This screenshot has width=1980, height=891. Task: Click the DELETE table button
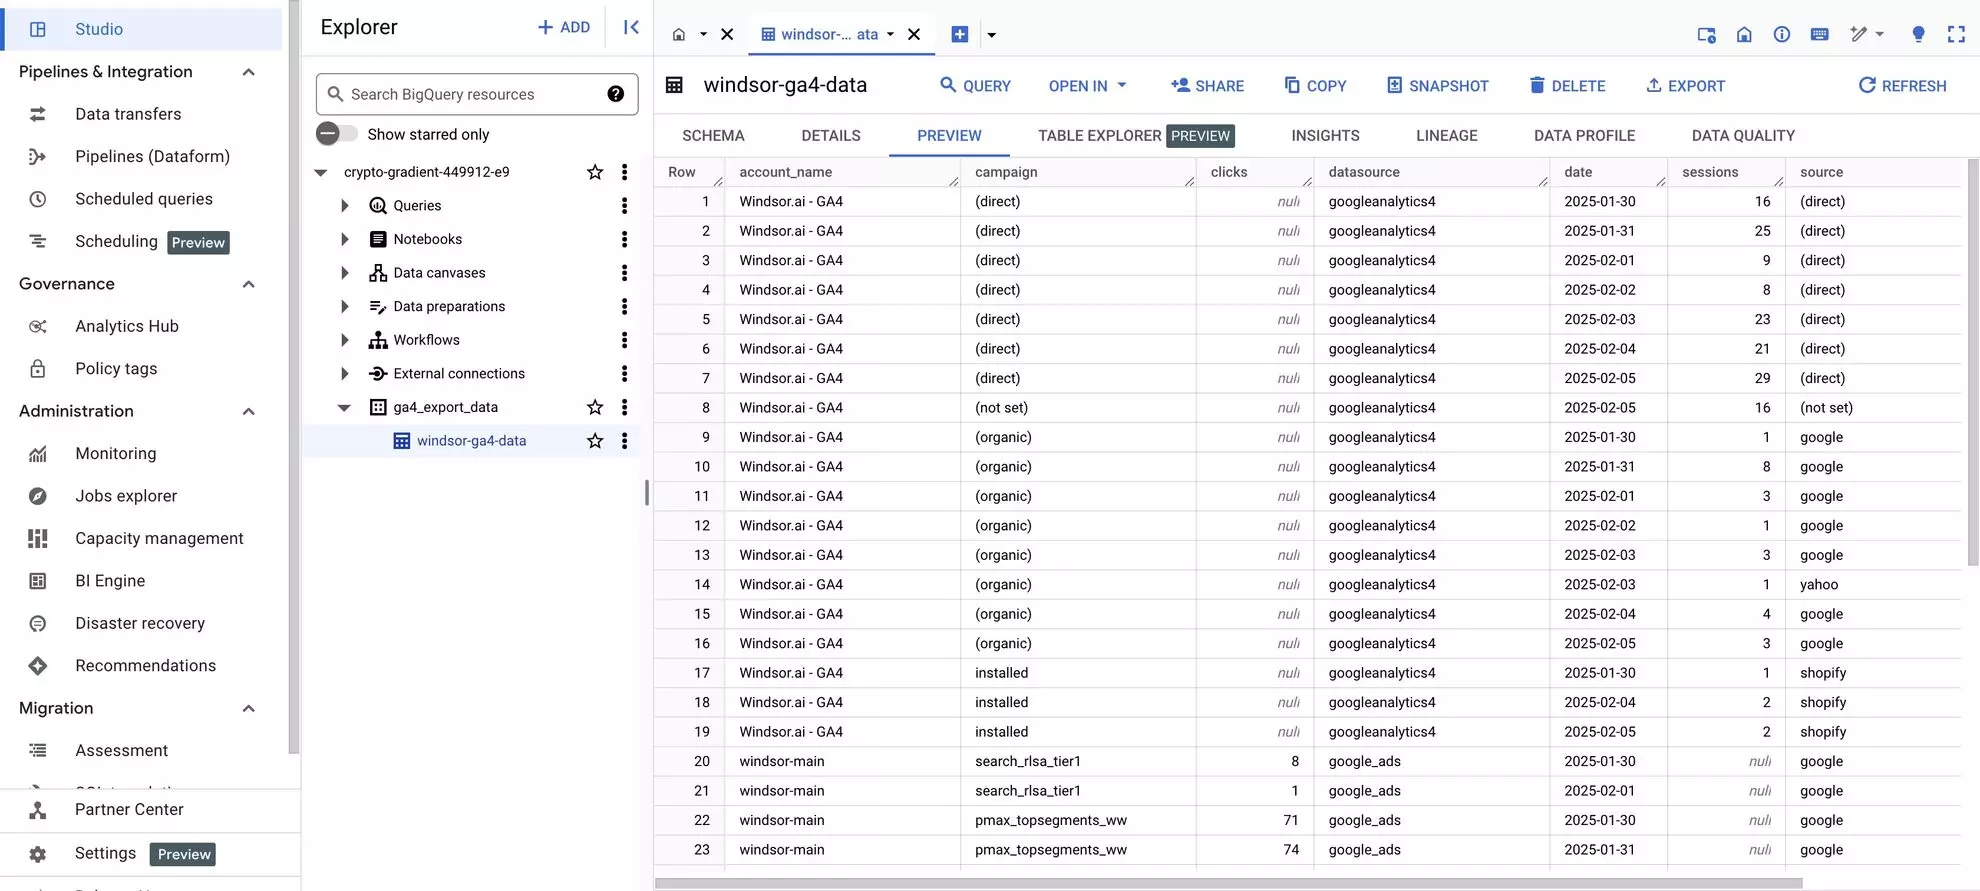1567,86
